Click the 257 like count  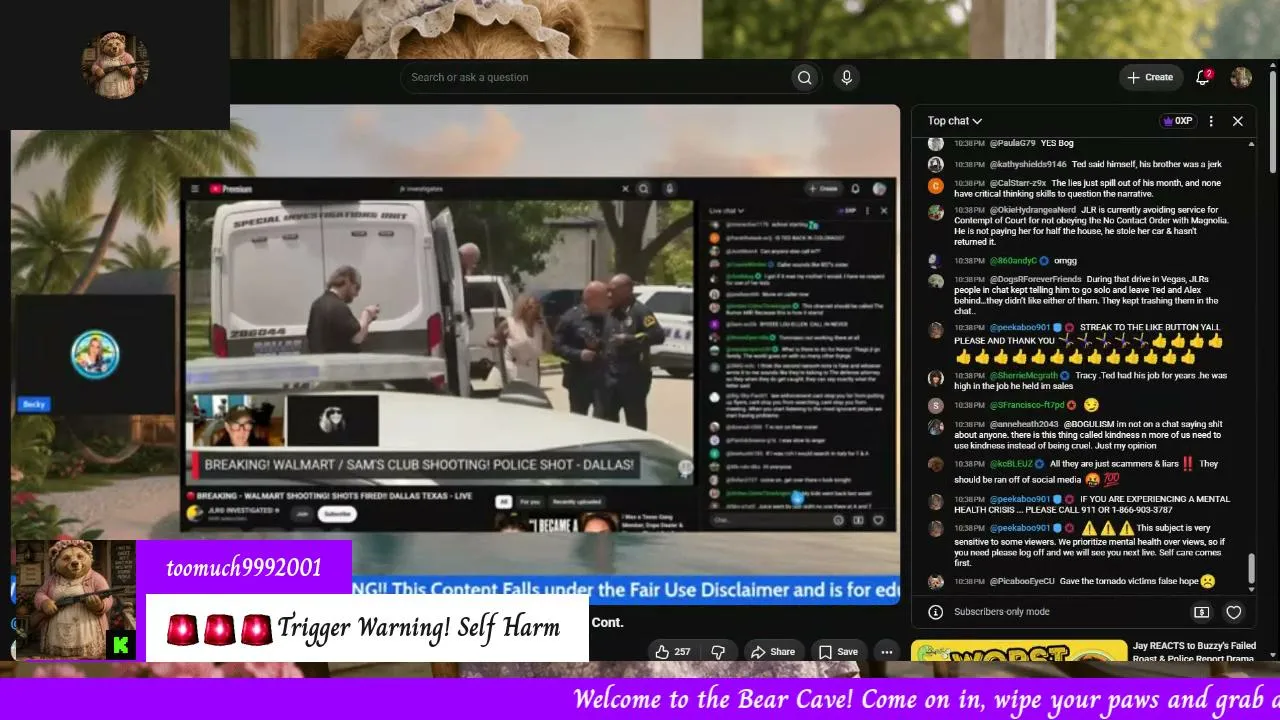tap(683, 652)
